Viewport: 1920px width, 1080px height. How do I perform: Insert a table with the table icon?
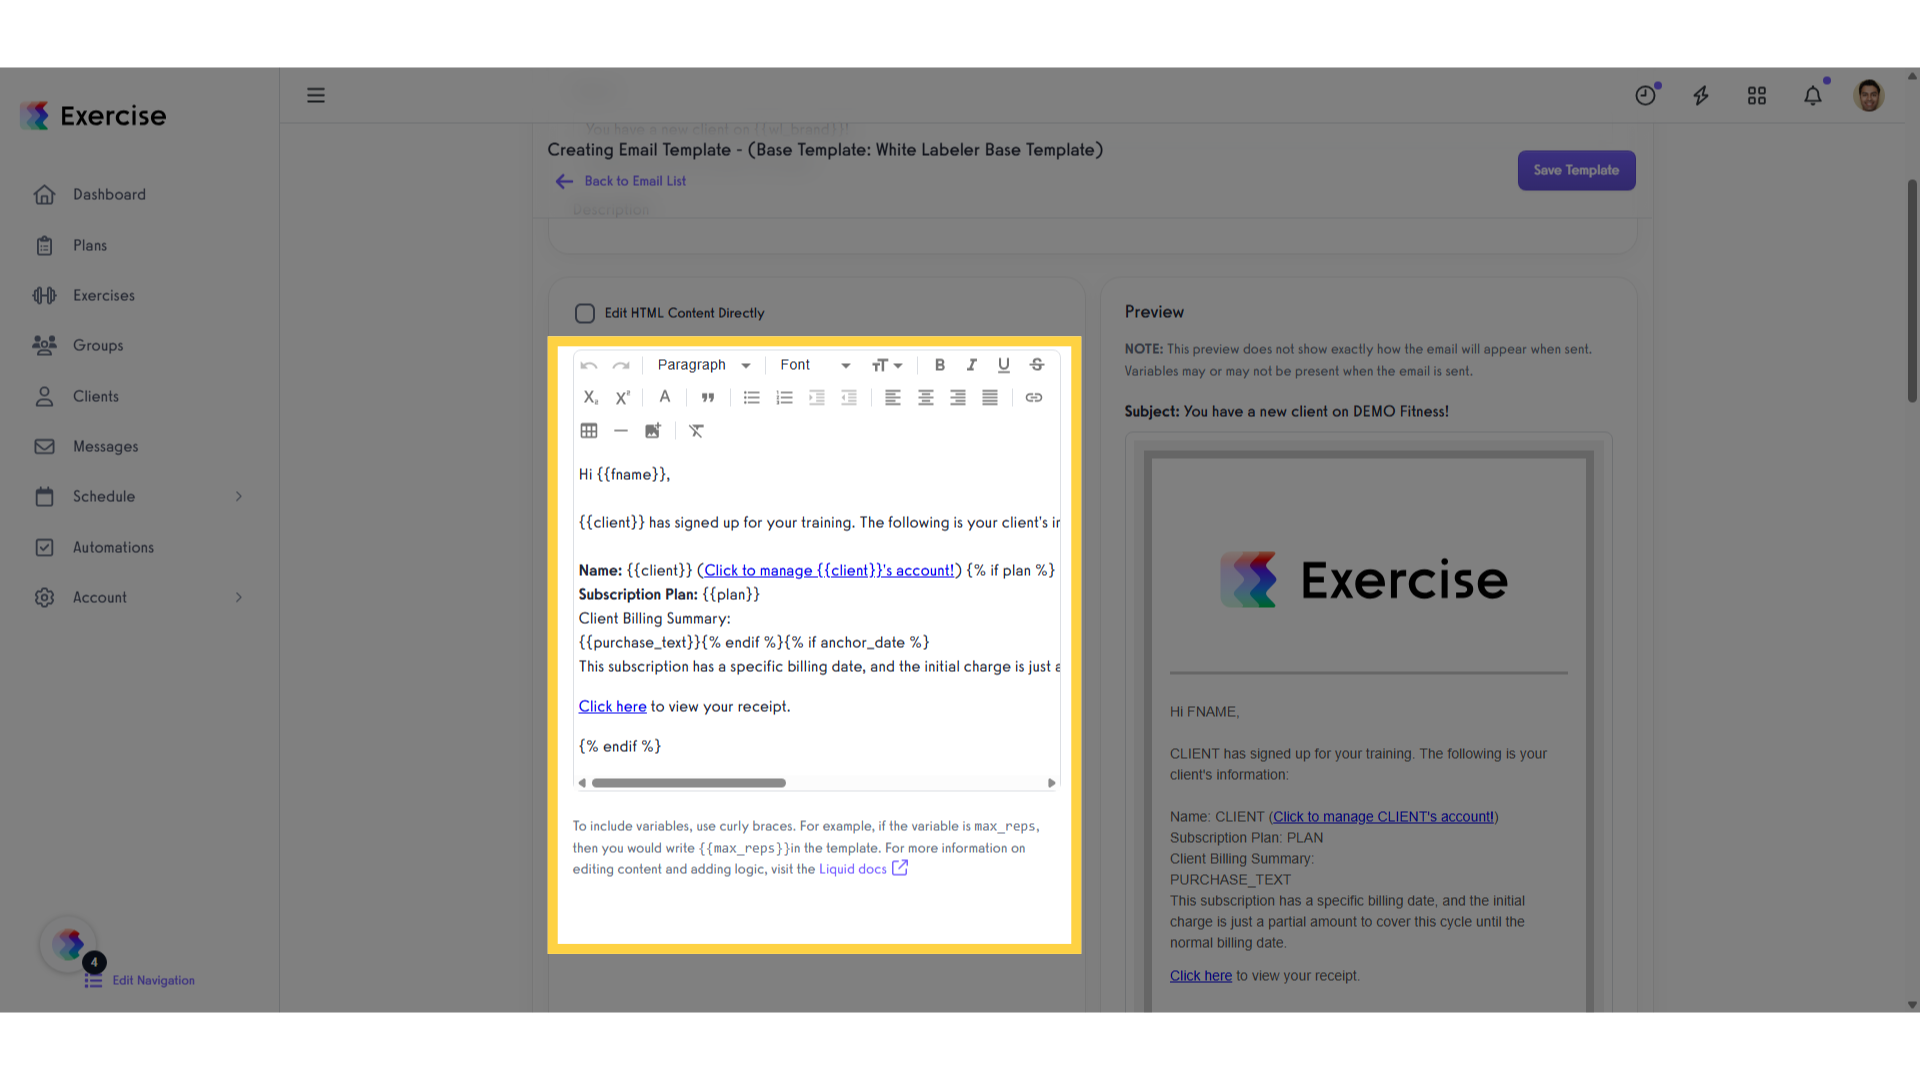[589, 431]
